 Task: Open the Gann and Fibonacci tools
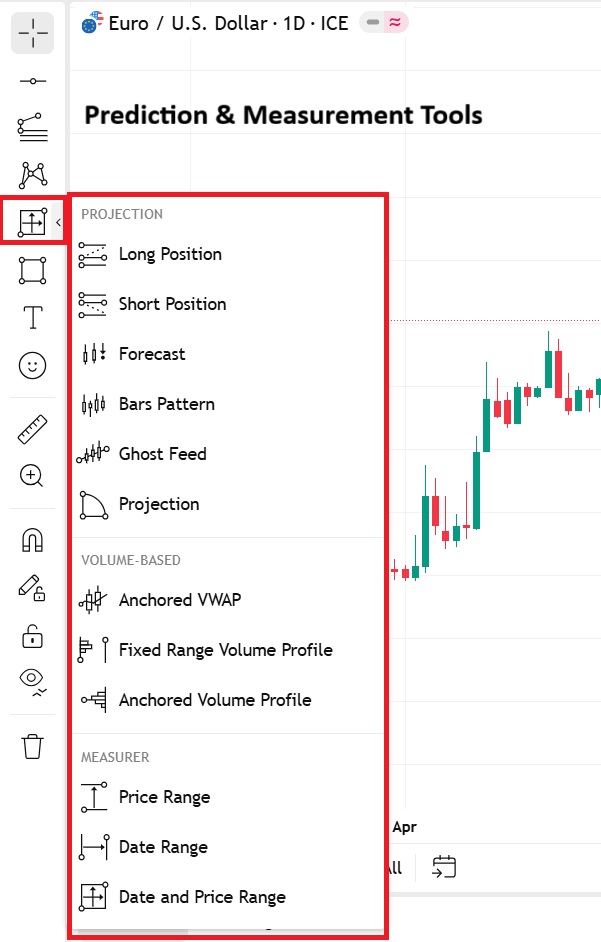pyautogui.click(x=33, y=127)
